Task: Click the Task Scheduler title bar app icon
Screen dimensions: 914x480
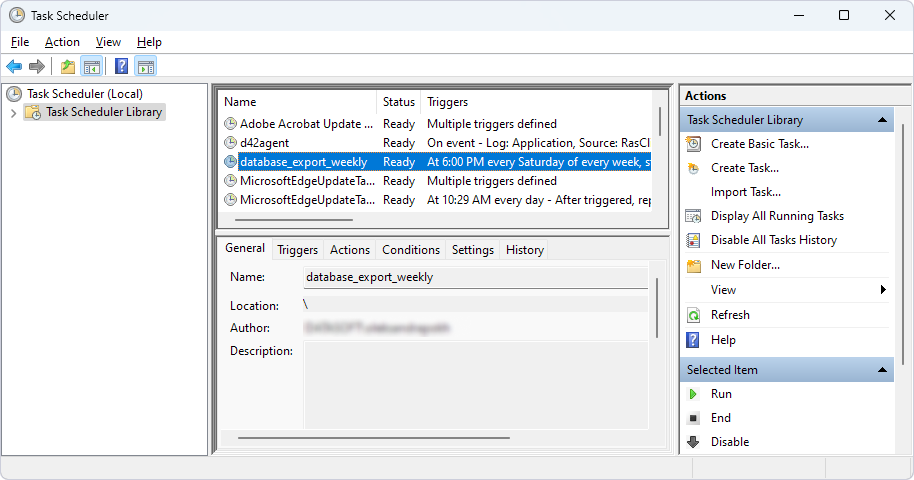Action: pyautogui.click(x=17, y=16)
